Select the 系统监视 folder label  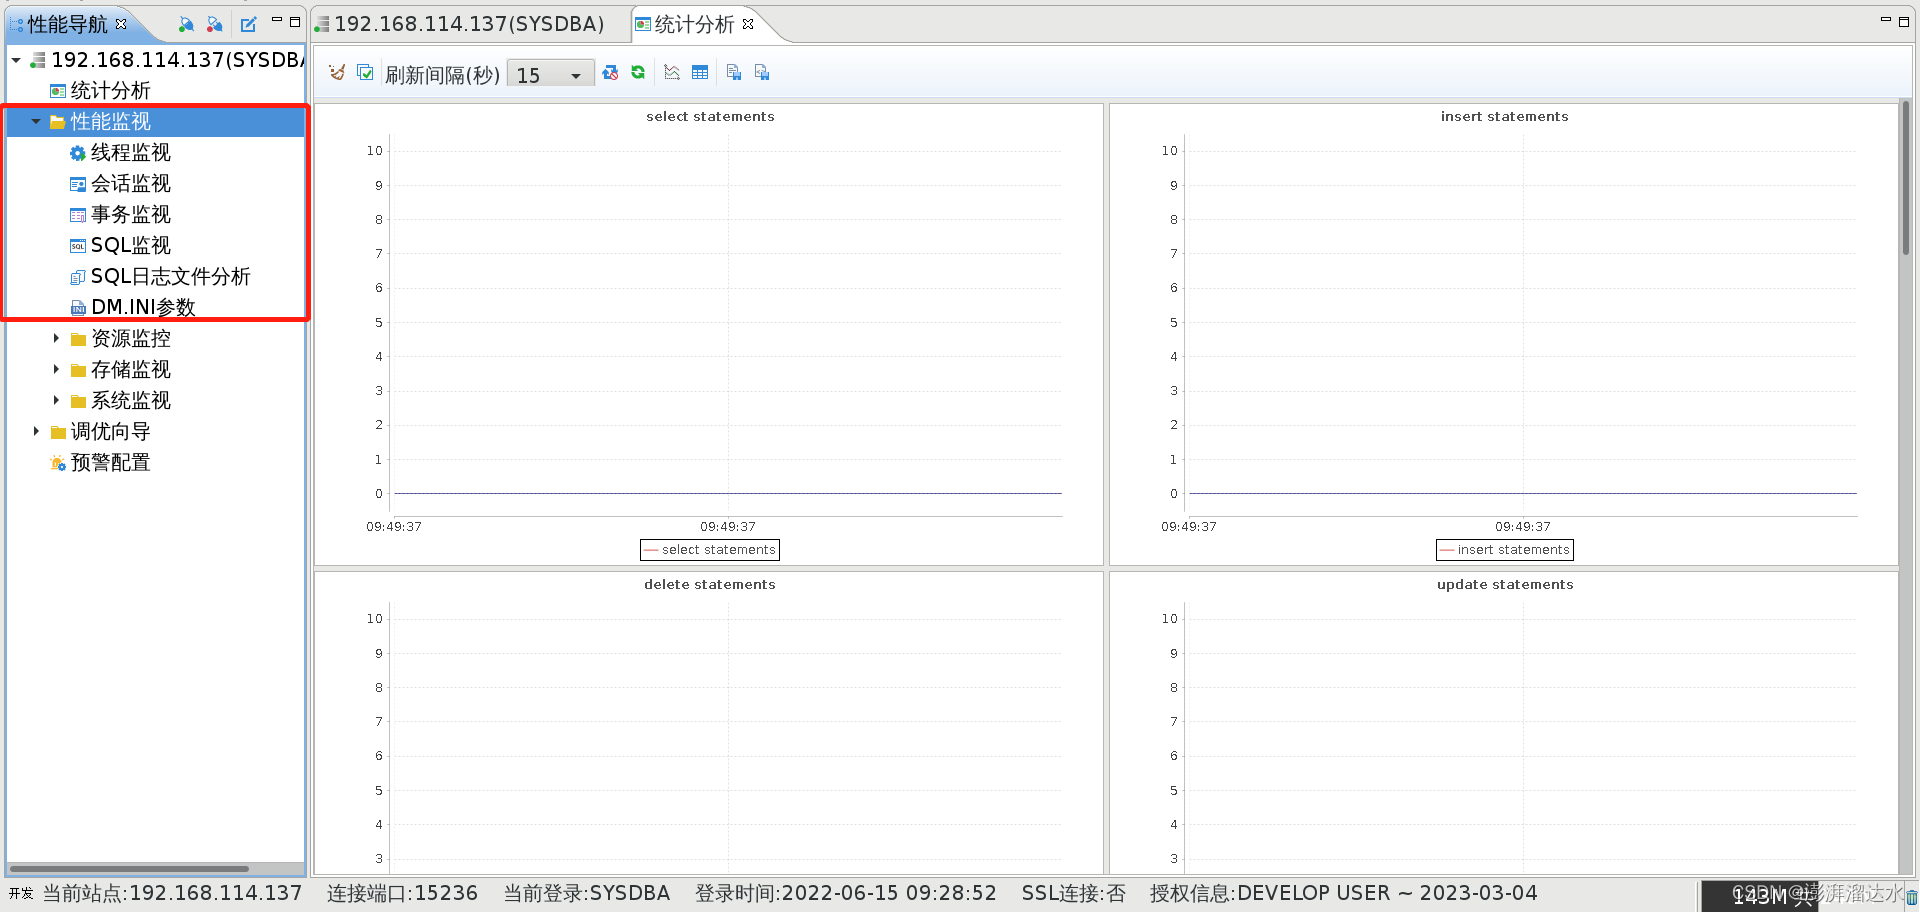[130, 400]
